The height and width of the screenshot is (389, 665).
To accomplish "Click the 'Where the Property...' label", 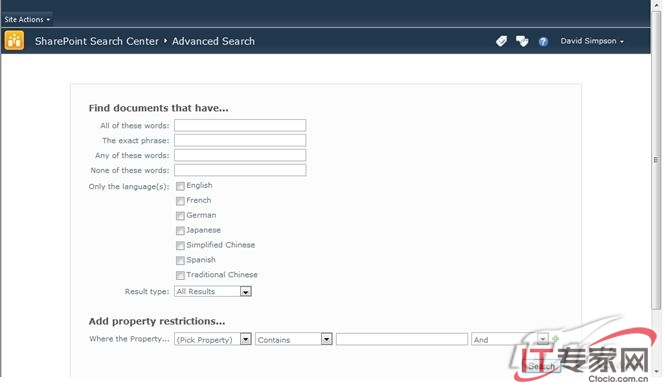I will pyautogui.click(x=129, y=339).
